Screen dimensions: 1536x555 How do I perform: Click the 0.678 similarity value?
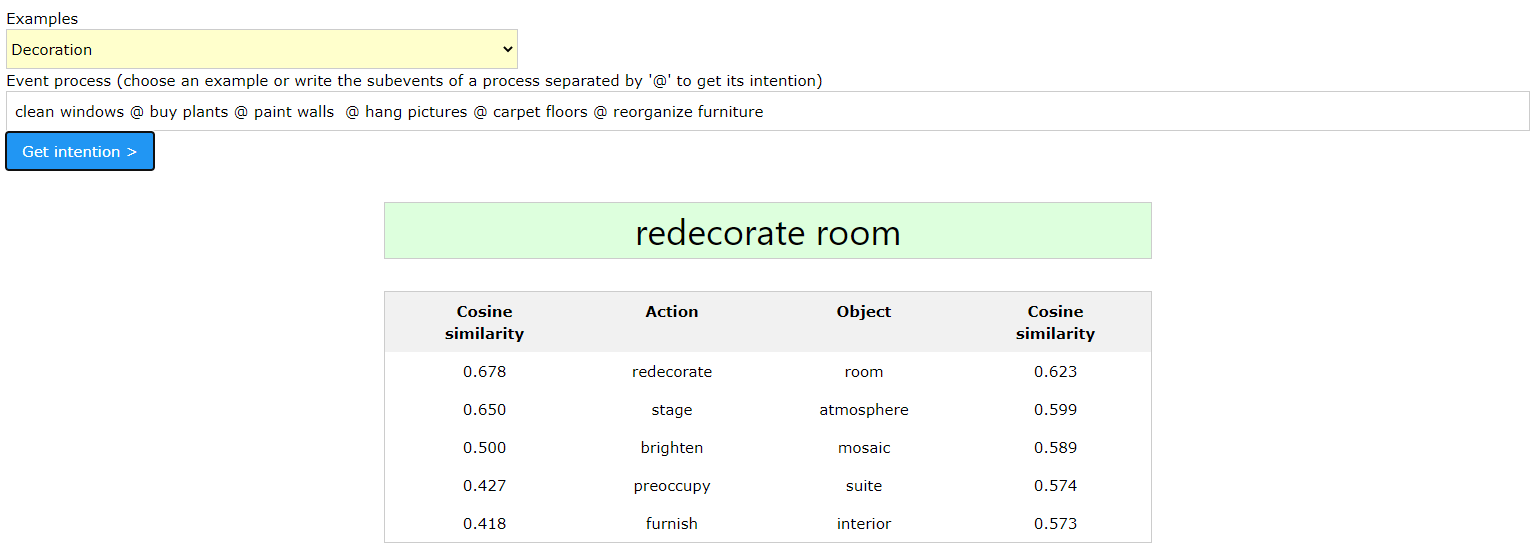point(484,372)
